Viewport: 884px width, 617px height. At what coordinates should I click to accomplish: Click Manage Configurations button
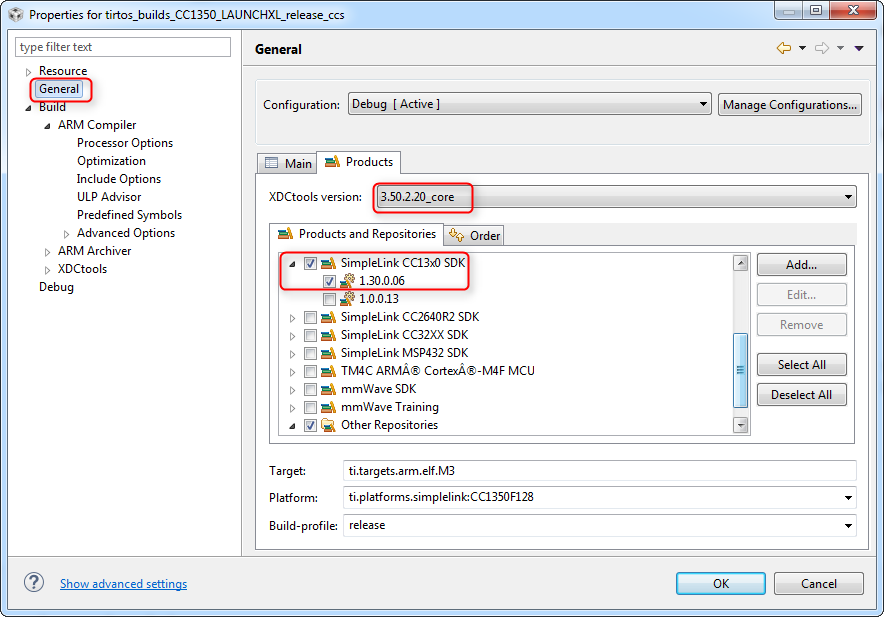[x=789, y=104]
